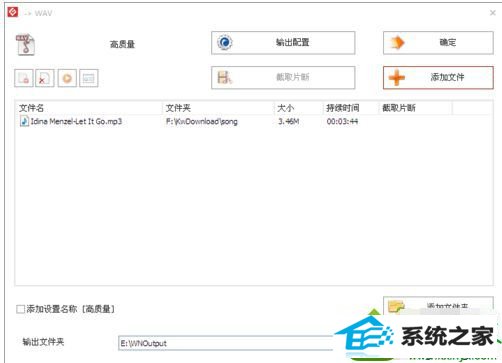The width and height of the screenshot is (502, 363).
Task: Click the file info toolbar icon
Action: [89, 78]
